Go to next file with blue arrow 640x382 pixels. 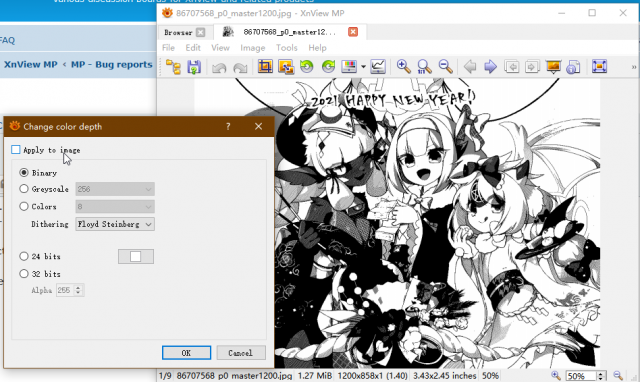pos(490,66)
